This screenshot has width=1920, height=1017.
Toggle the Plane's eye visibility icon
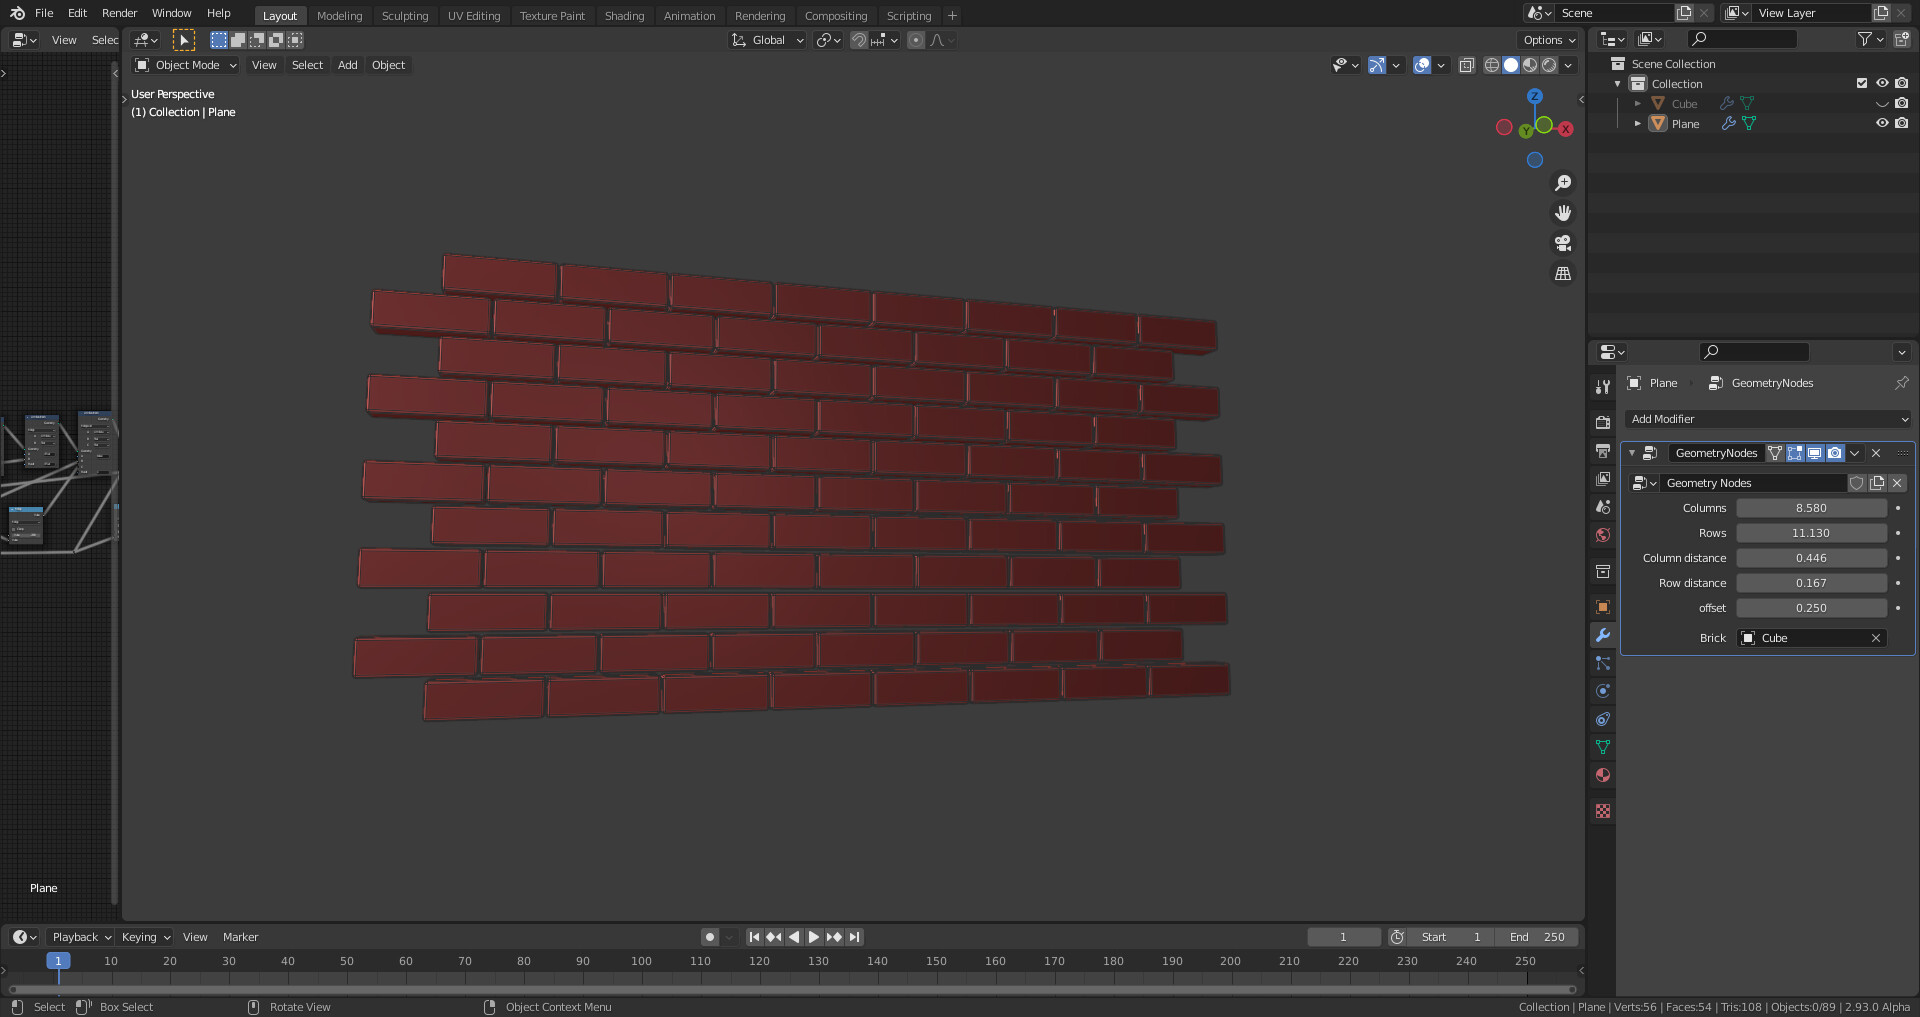click(1883, 123)
